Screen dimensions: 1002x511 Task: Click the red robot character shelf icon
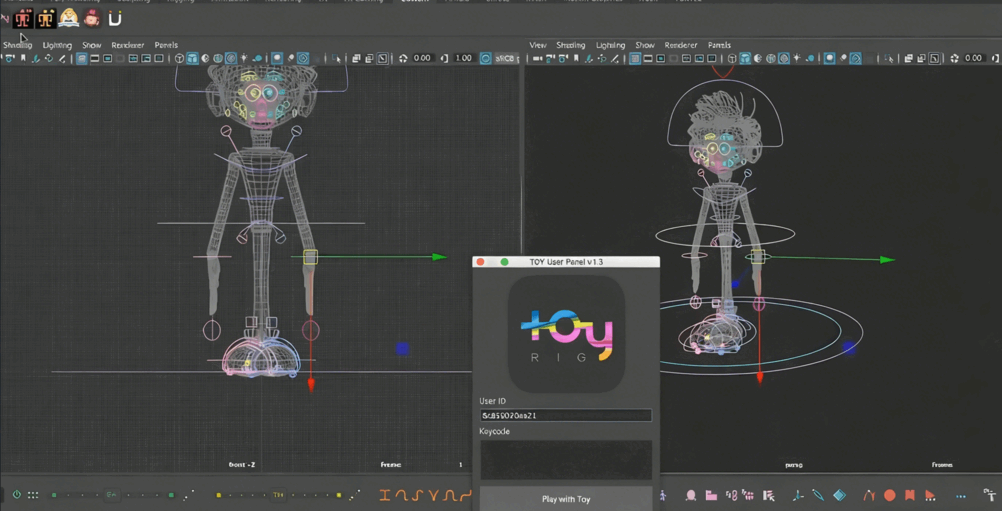(23, 19)
